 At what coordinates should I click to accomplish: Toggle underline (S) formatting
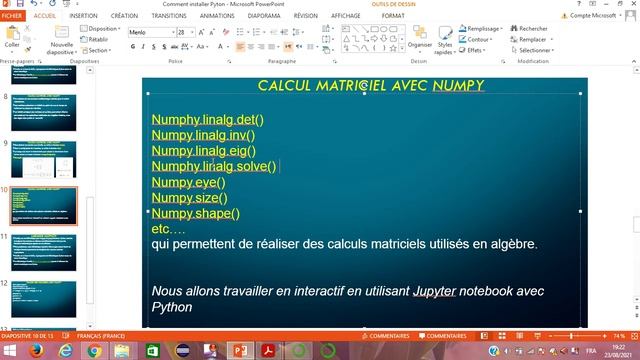tap(153, 47)
